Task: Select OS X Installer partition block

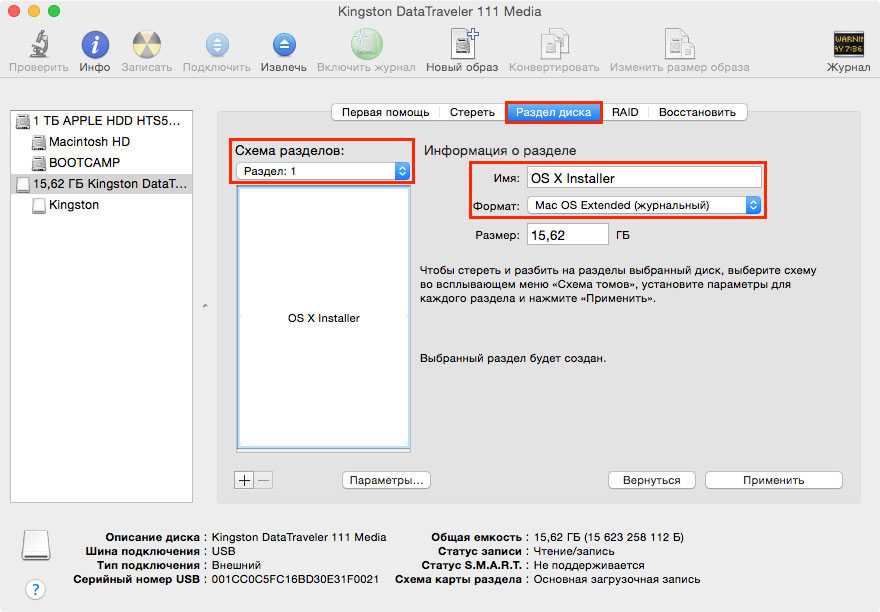Action: pos(324,318)
